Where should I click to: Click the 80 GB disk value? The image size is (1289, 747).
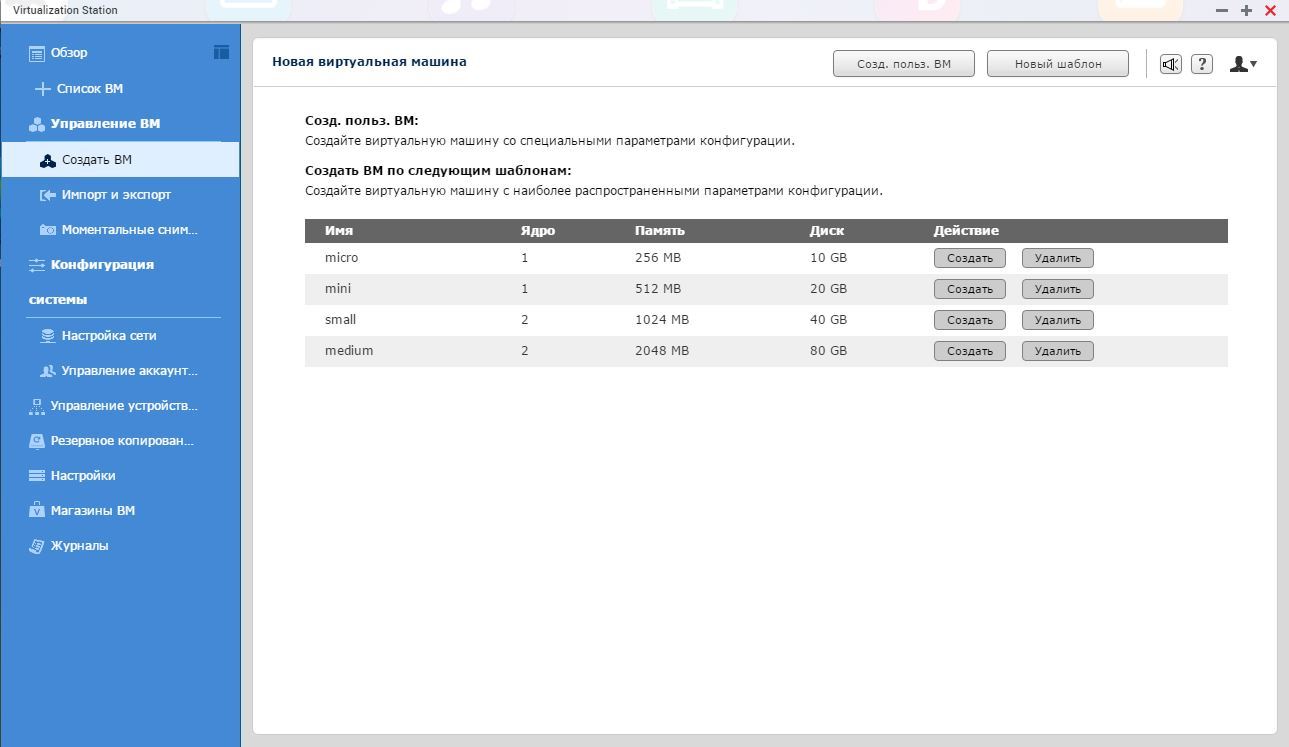(828, 351)
